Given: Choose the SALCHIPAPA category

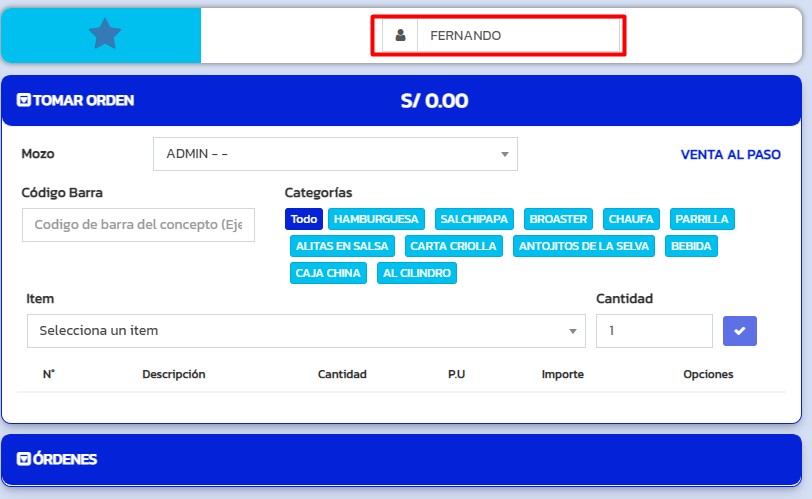Looking at the screenshot, I should point(474,219).
